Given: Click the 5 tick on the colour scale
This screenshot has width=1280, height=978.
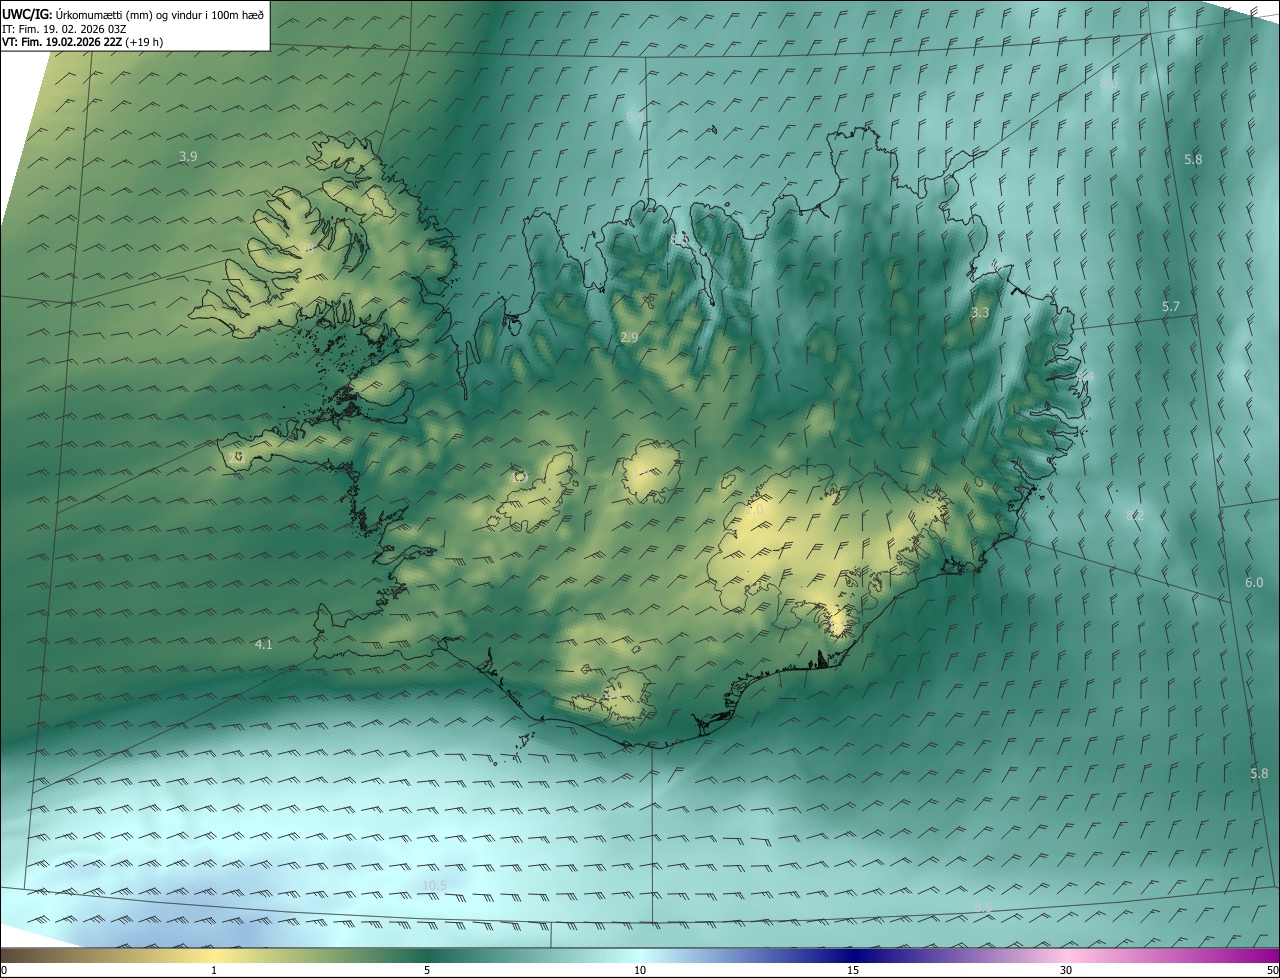Looking at the screenshot, I should pyautogui.click(x=427, y=970).
